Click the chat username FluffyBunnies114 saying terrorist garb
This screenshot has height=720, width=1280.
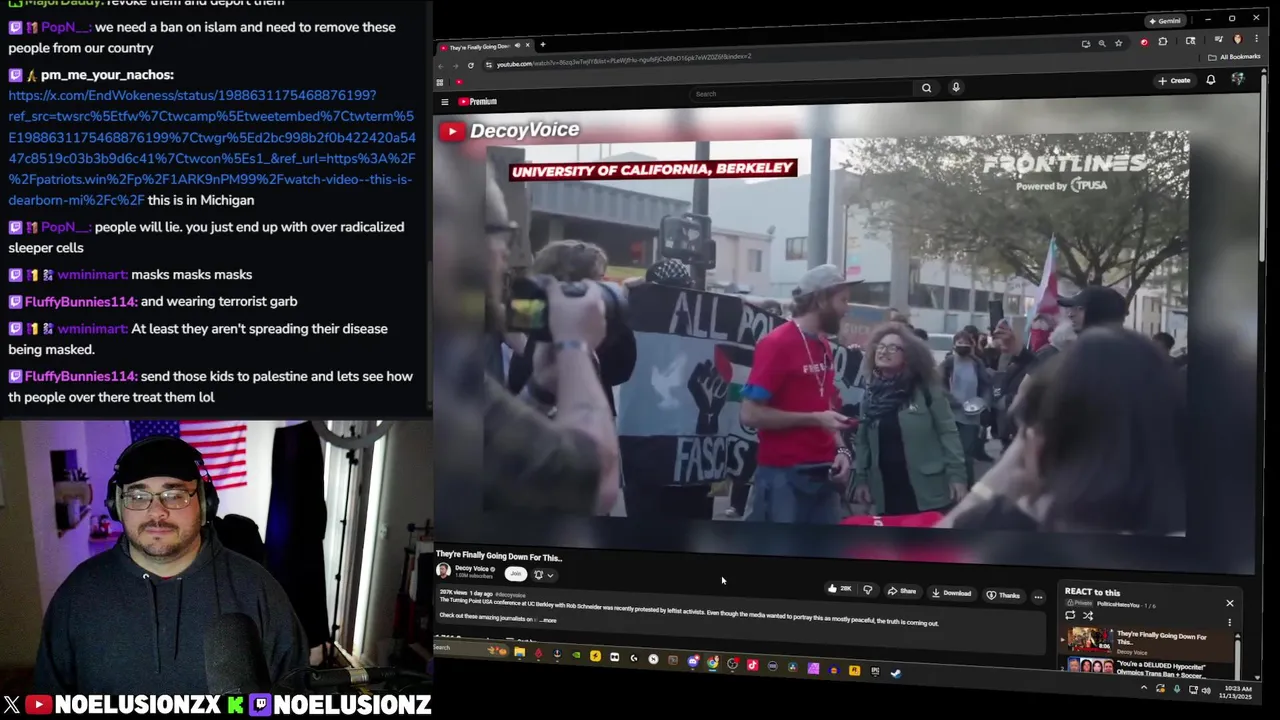tap(82, 301)
